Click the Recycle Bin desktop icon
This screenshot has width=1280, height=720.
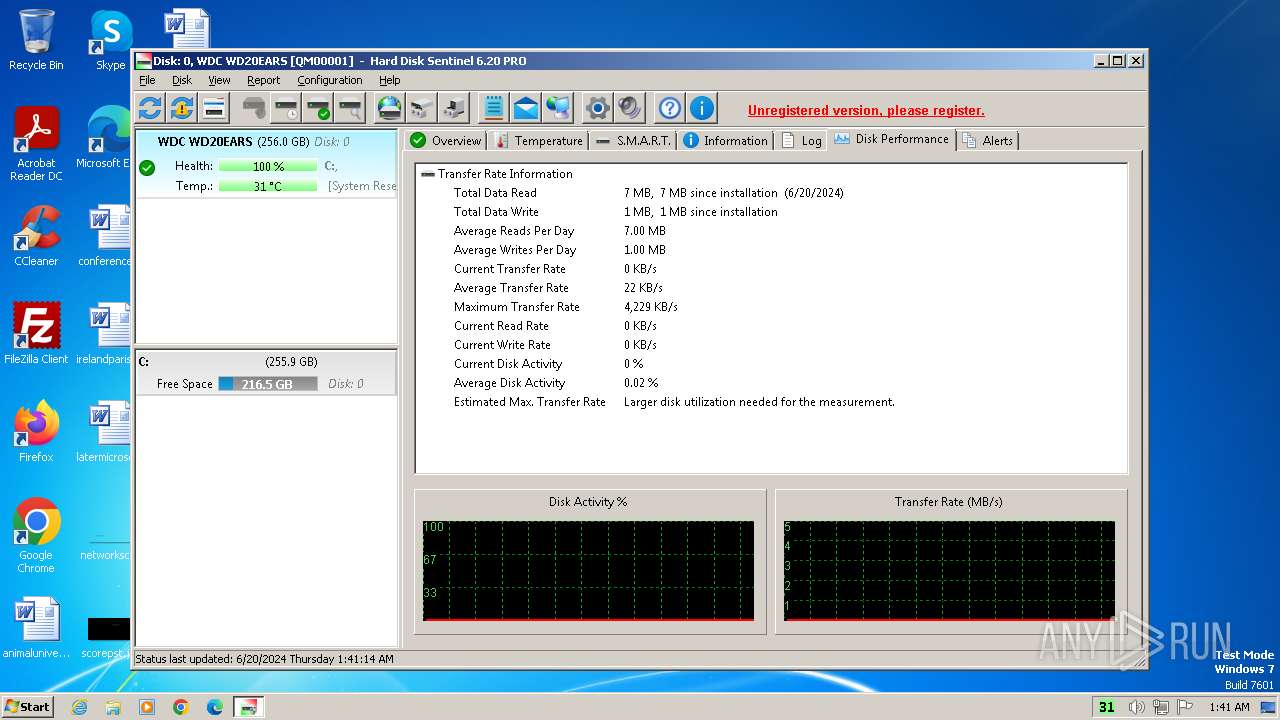coord(36,40)
